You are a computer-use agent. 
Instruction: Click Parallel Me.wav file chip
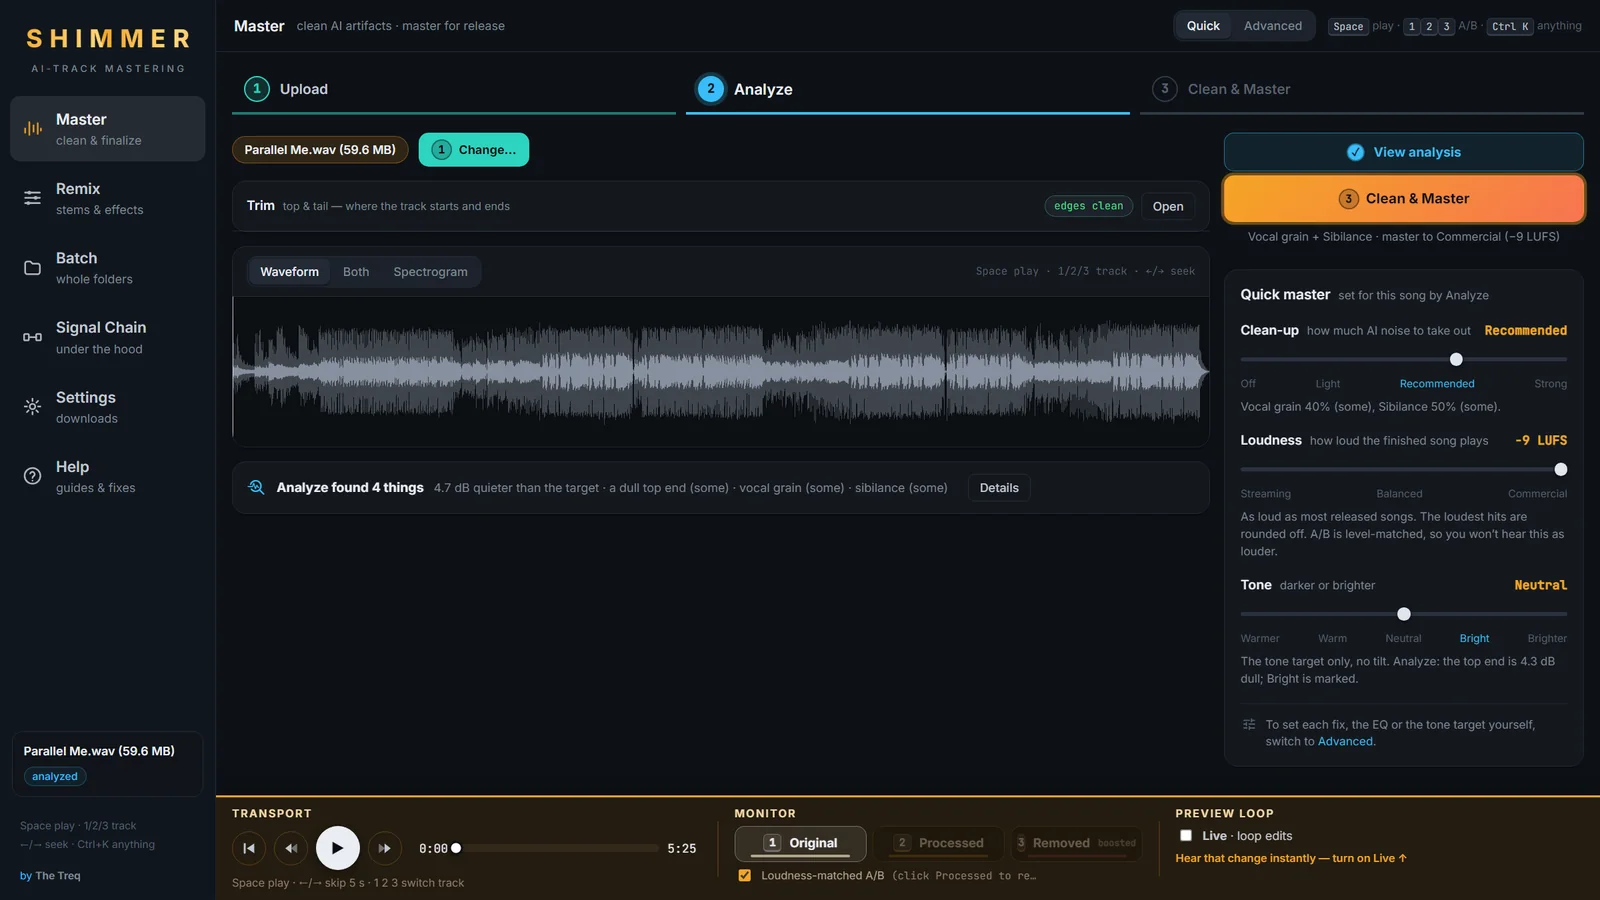click(320, 150)
